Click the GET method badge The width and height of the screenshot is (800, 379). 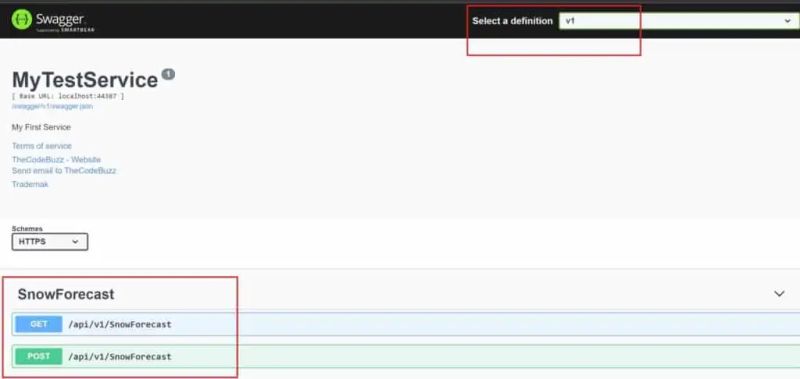(39, 324)
